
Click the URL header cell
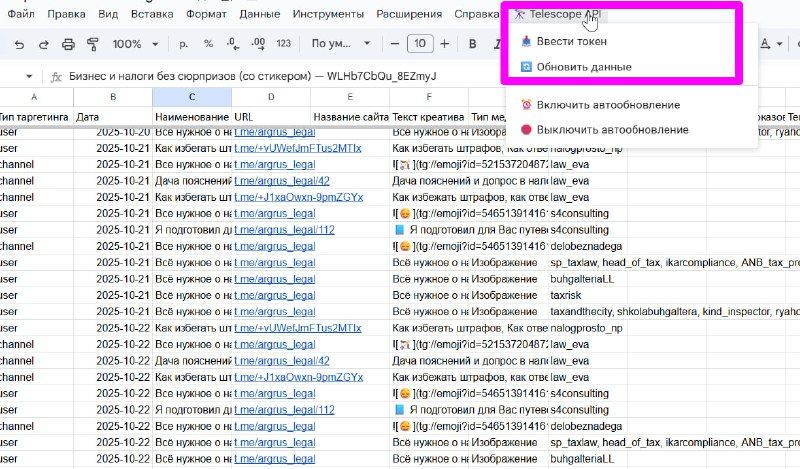pyautogui.click(x=271, y=117)
